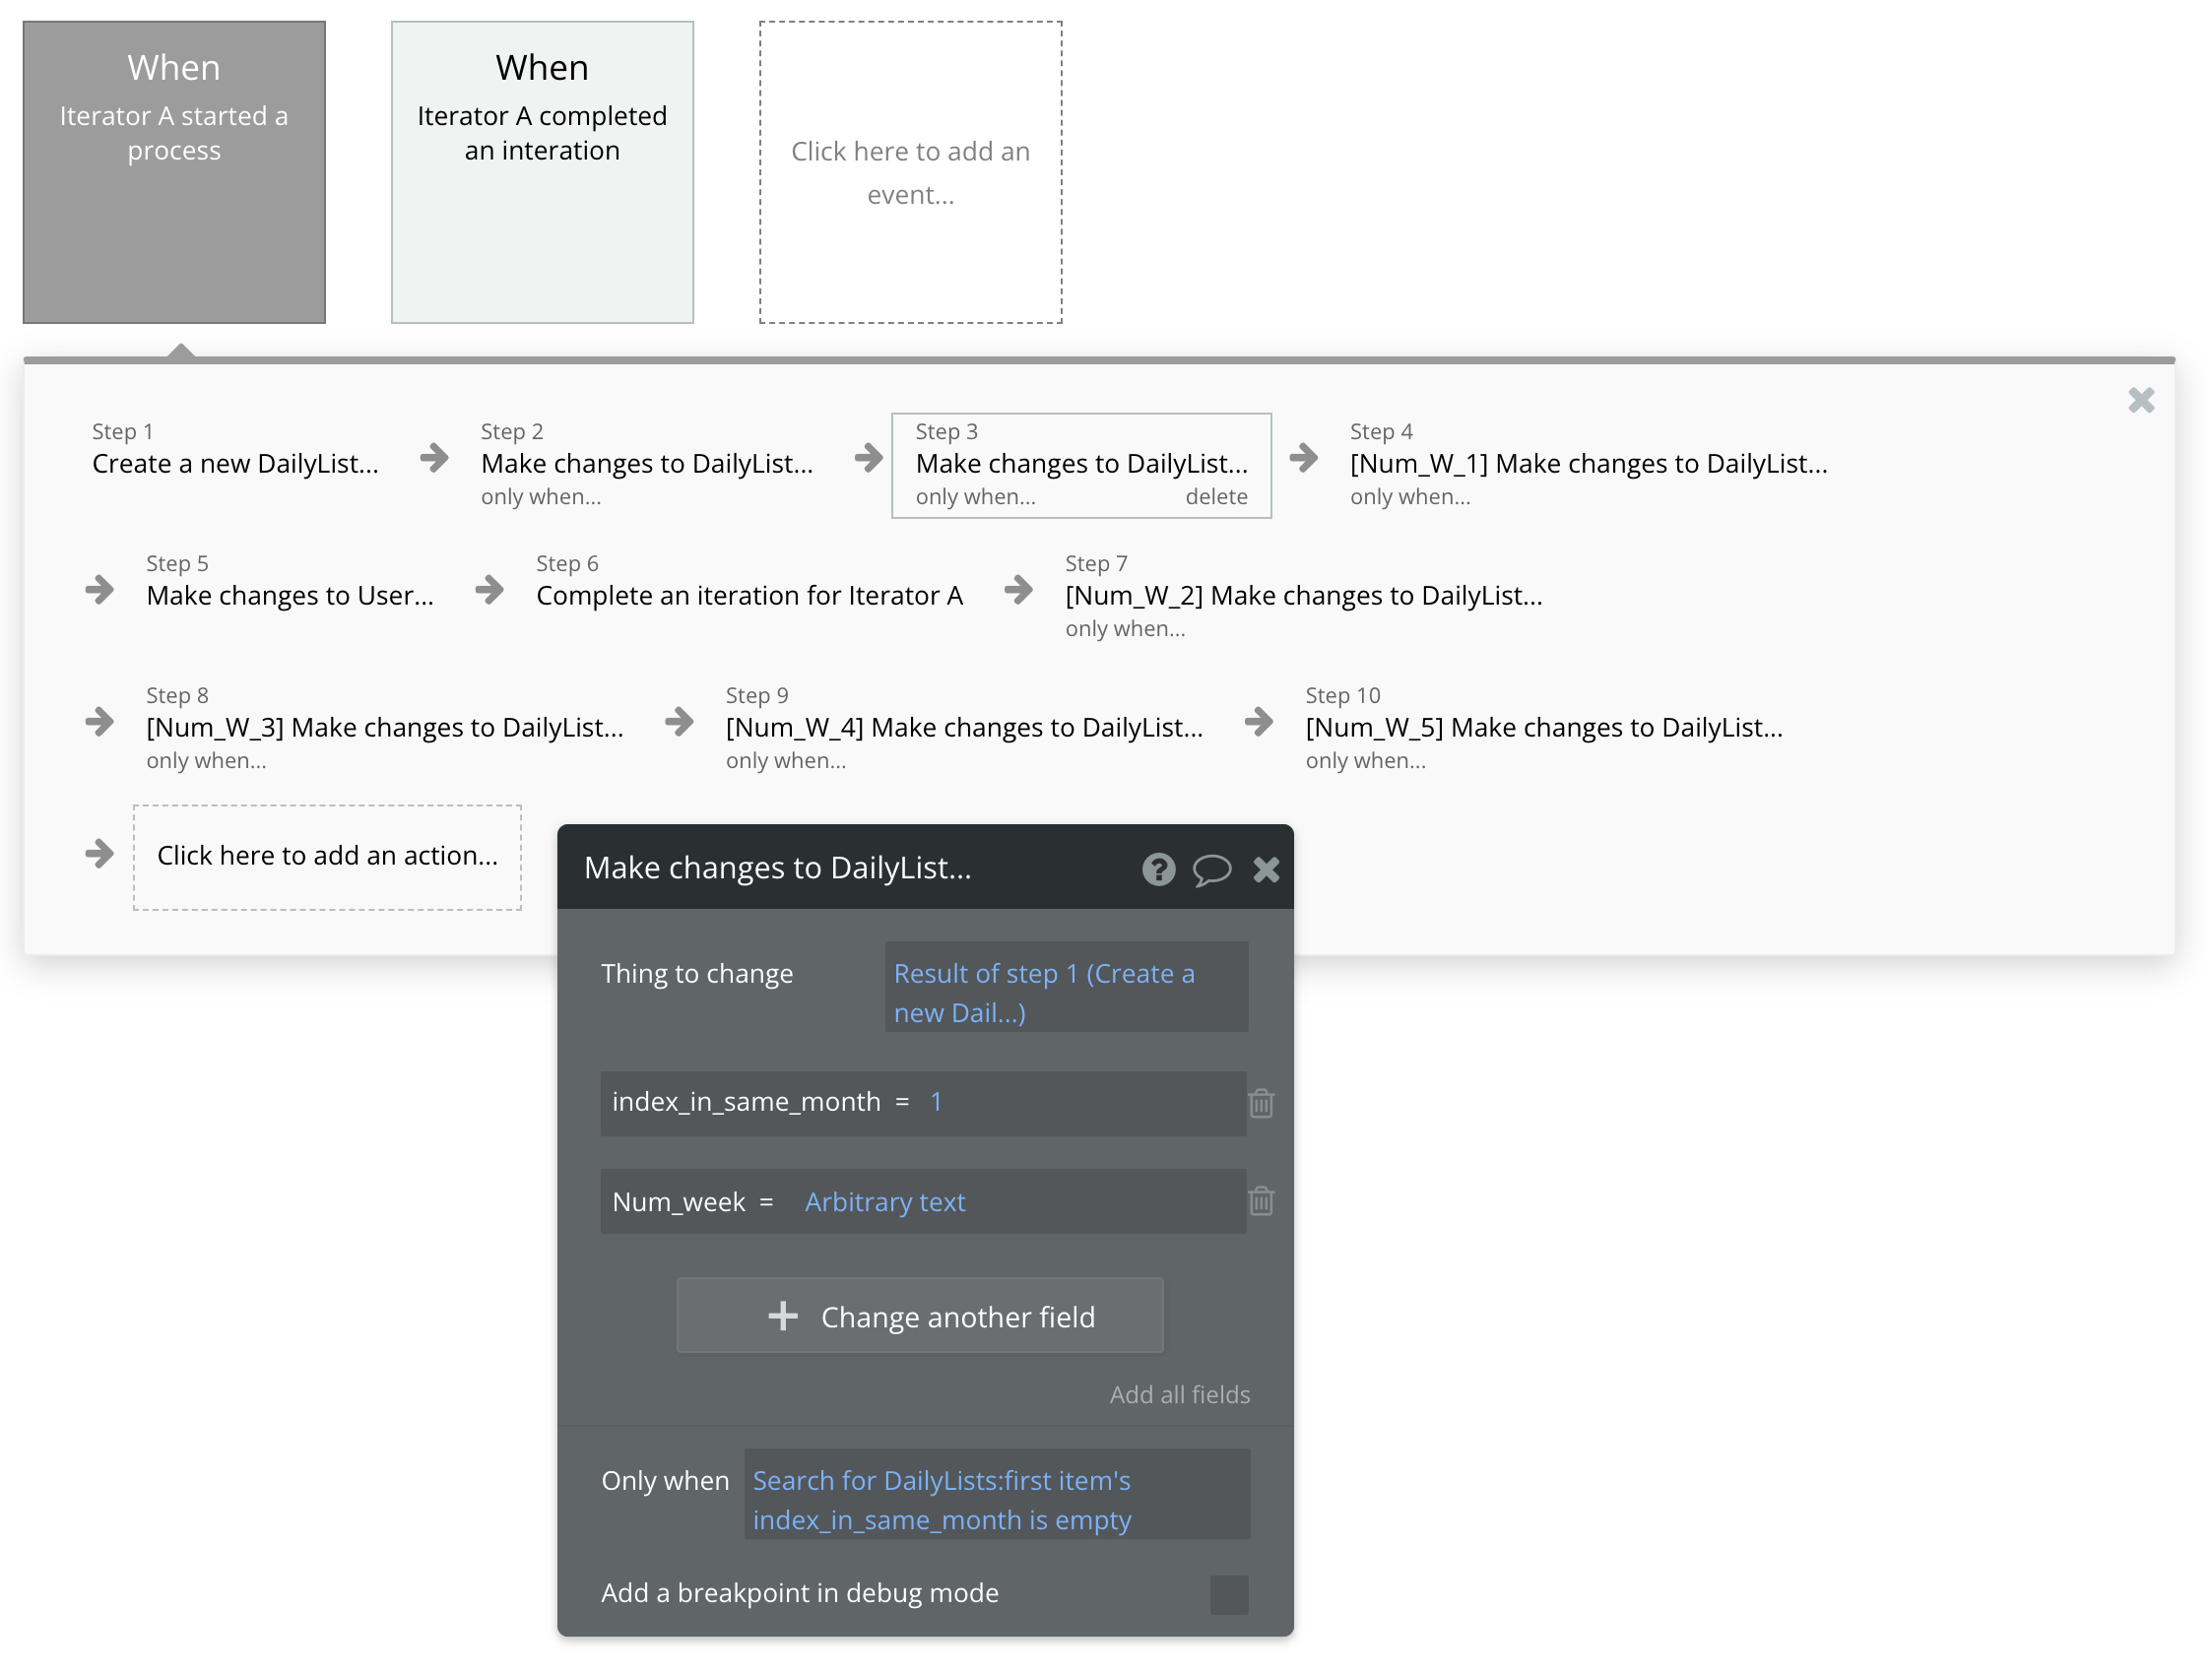
Task: Delete the index_in_same_month field via trash icon
Action: 1261,1103
